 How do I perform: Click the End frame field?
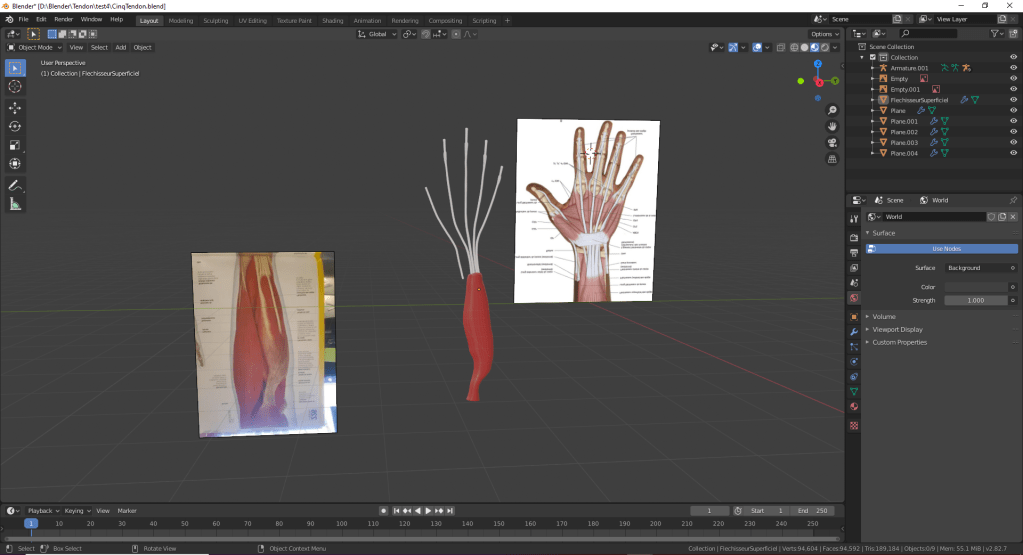[x=810, y=511]
